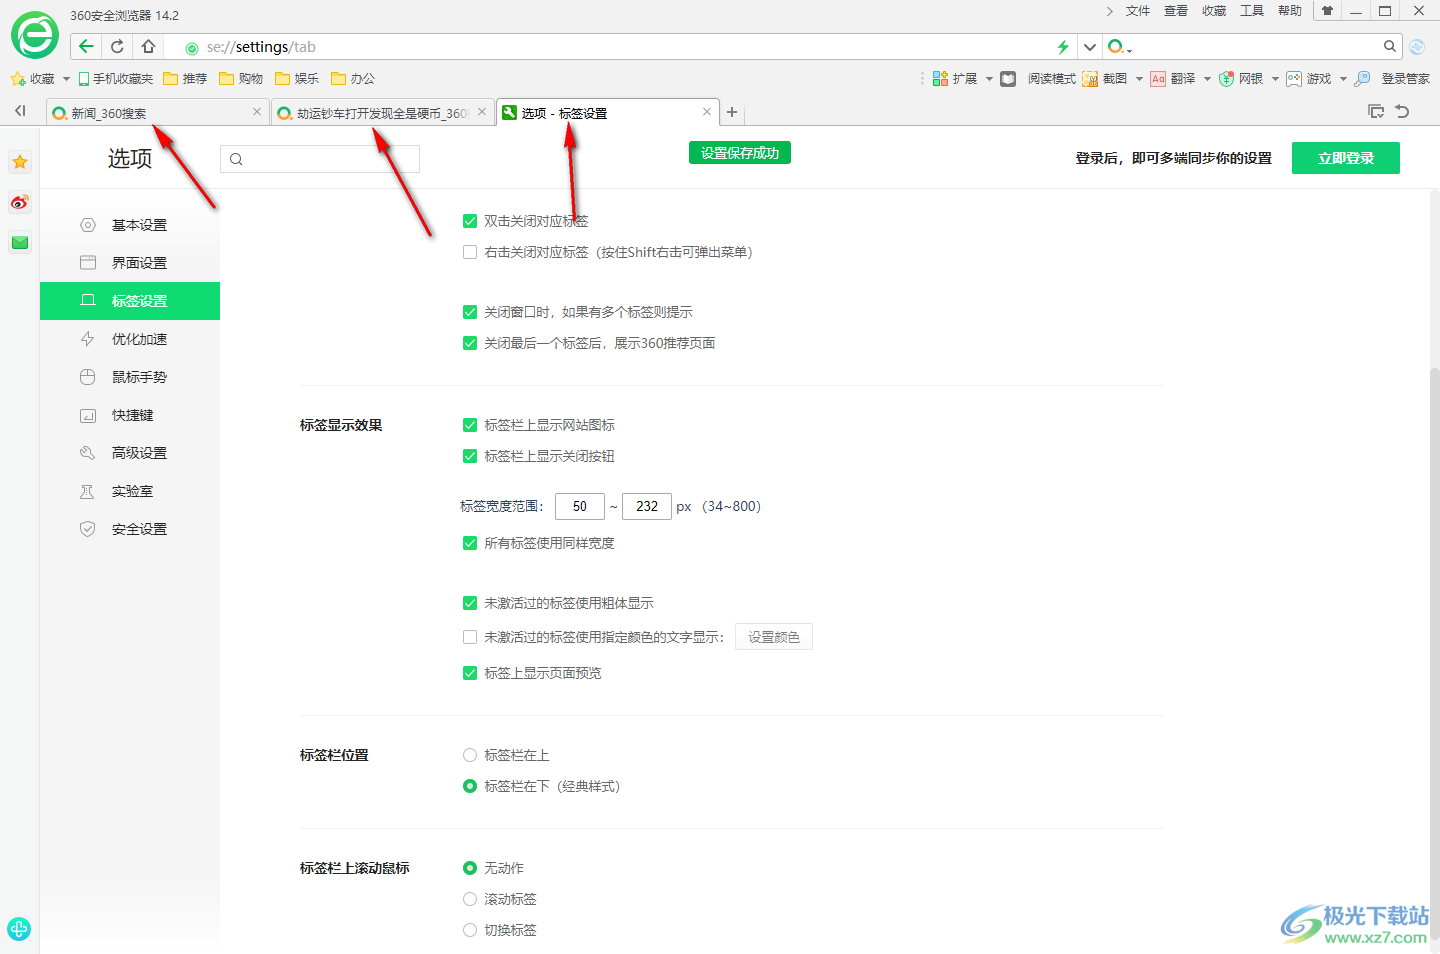Screen dimensions: 1440x954
Task: Click the lightning speed mode icon
Action: pos(1063,47)
